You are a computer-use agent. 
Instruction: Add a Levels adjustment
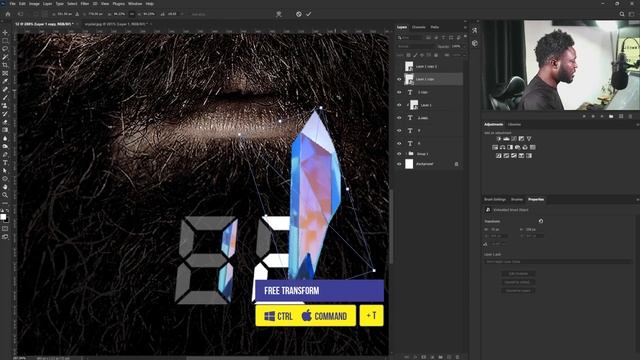[506, 139]
